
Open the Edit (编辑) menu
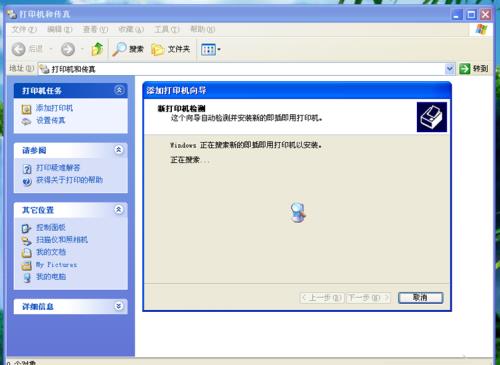[x=60, y=29]
